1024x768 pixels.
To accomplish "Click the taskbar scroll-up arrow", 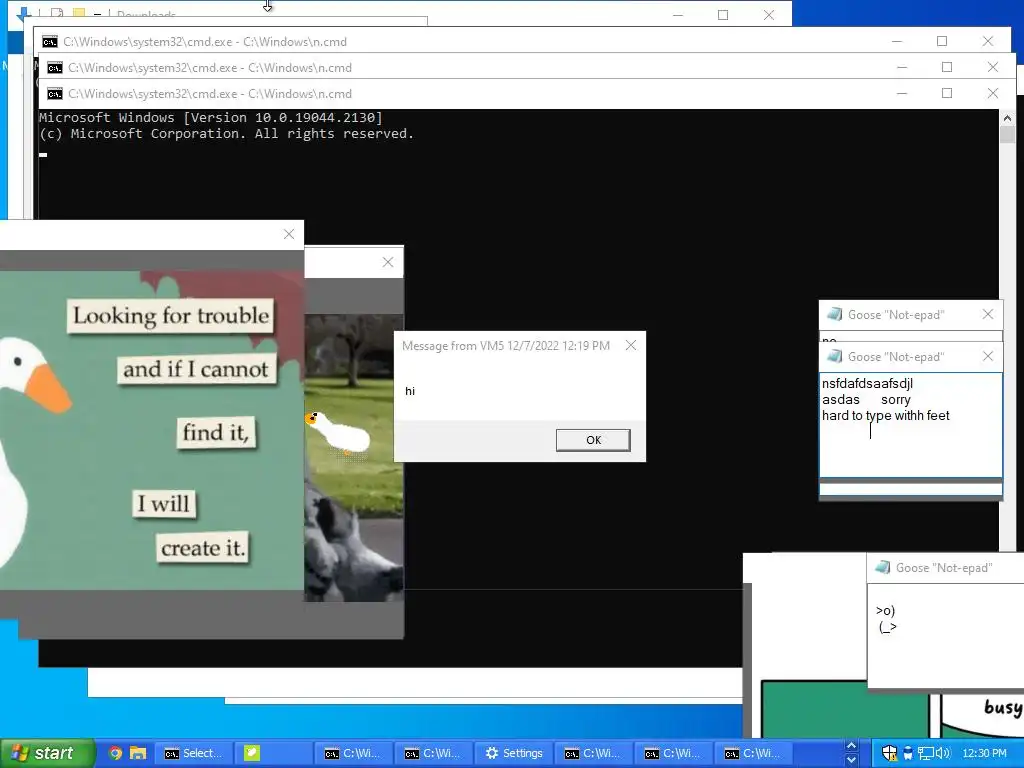I will coord(852,746).
